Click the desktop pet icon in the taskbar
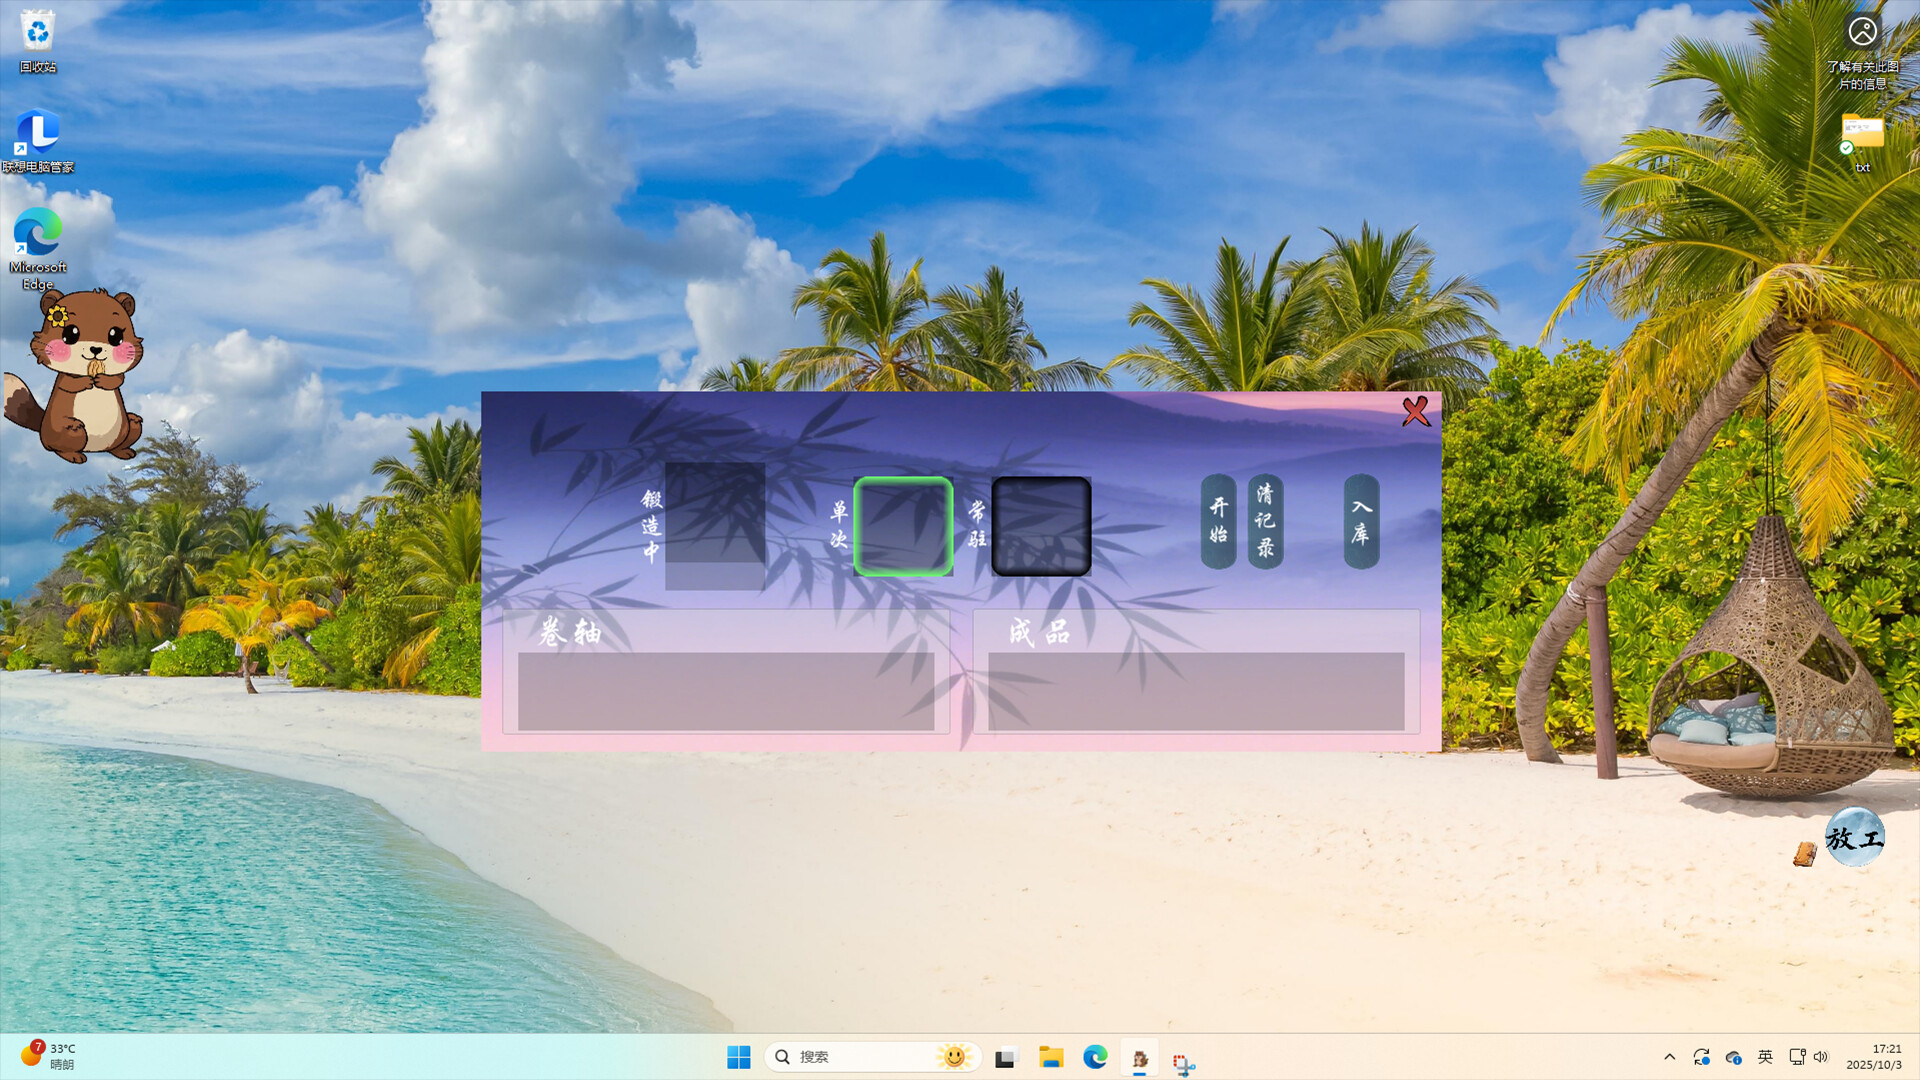 [x=1140, y=1056]
